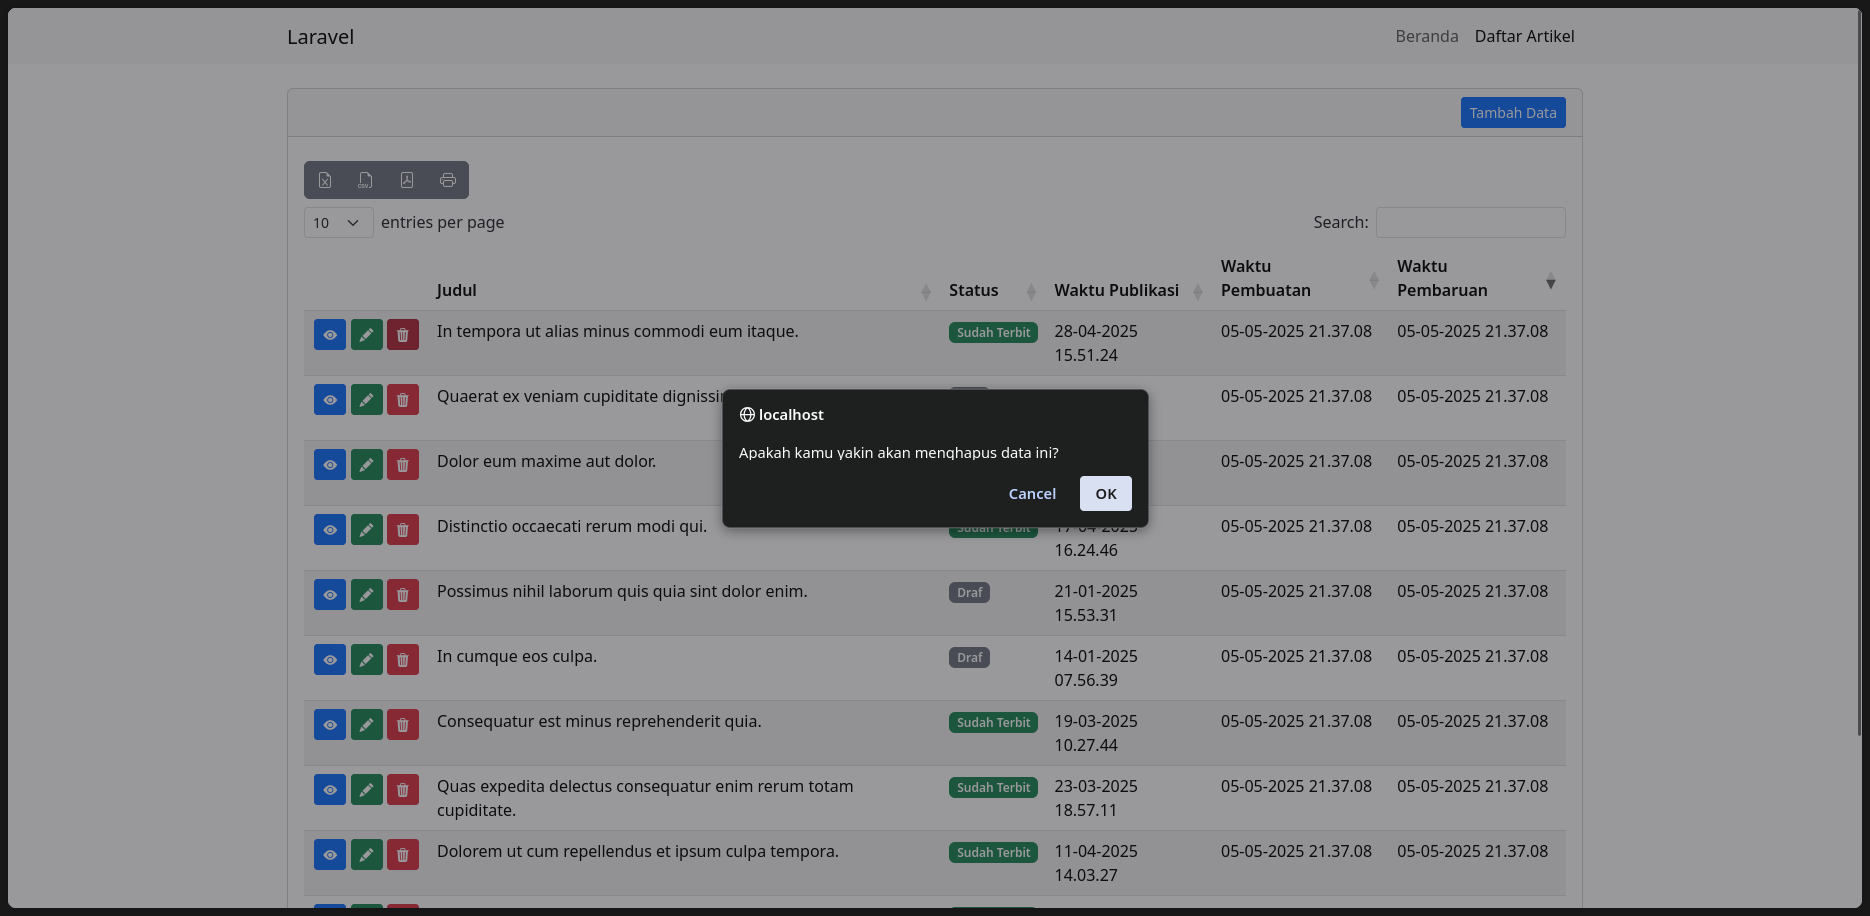View article 'Possimus nihil laborum quis'
The height and width of the screenshot is (916, 1870).
(x=330, y=595)
